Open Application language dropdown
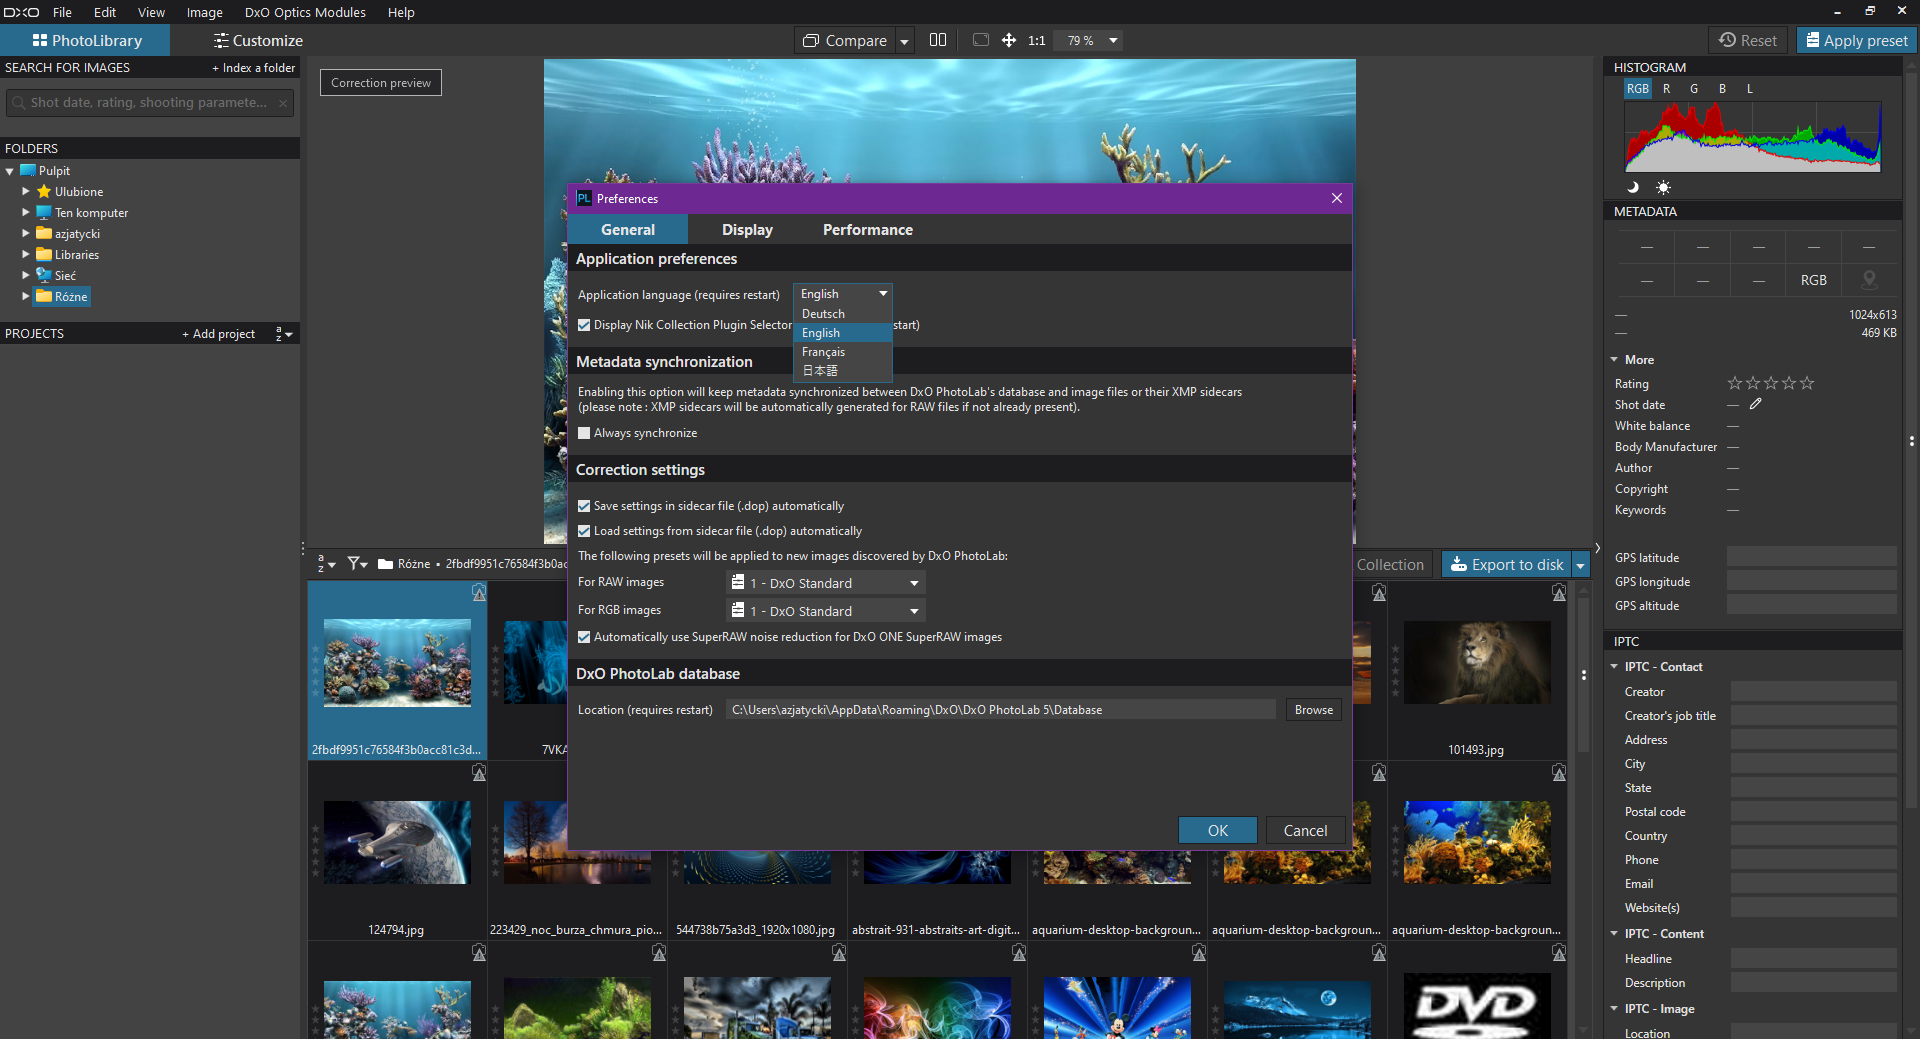The image size is (1920, 1039). (x=843, y=294)
